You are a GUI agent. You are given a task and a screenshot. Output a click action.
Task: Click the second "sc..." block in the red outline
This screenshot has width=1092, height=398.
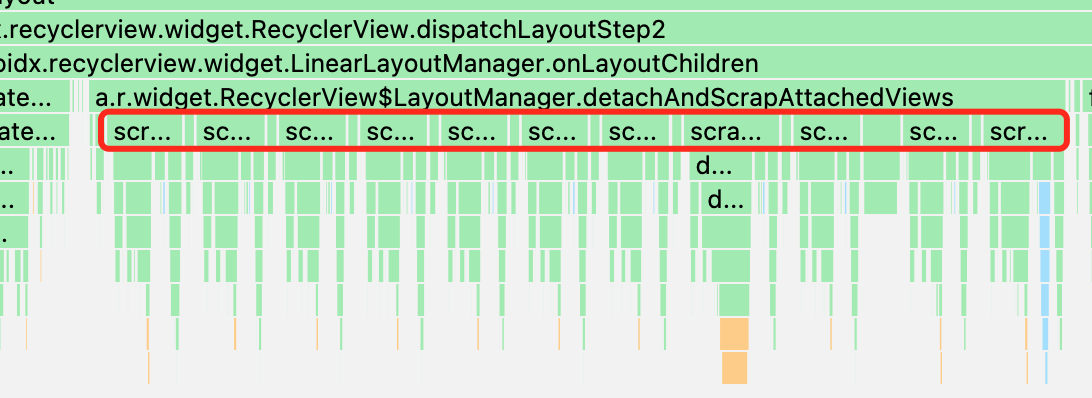click(x=230, y=131)
